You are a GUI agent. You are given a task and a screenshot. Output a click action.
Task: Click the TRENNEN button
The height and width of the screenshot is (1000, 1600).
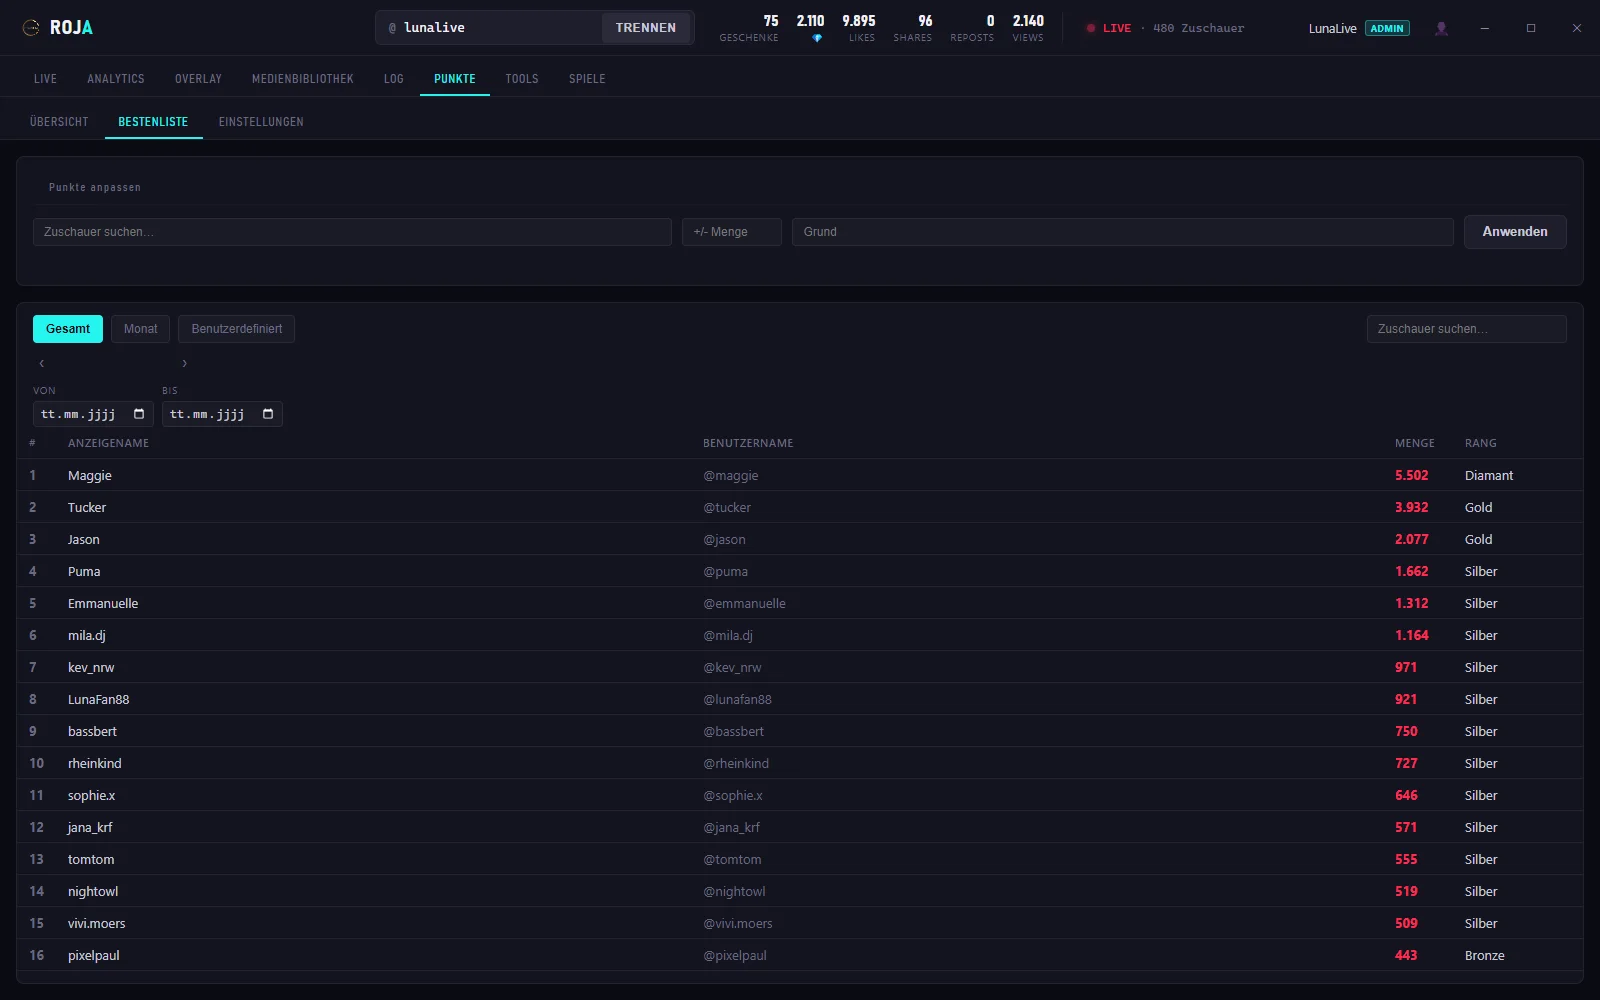pos(646,28)
